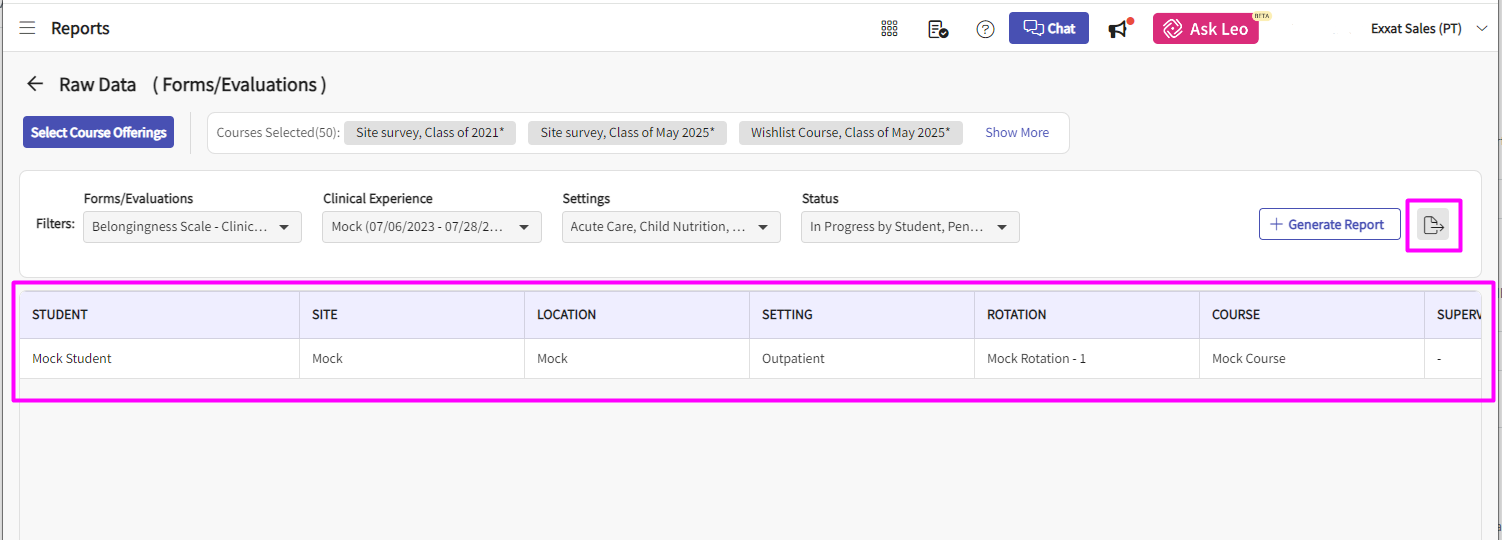Open the hamburger navigation menu
This screenshot has height=540, width=1502.
27,28
